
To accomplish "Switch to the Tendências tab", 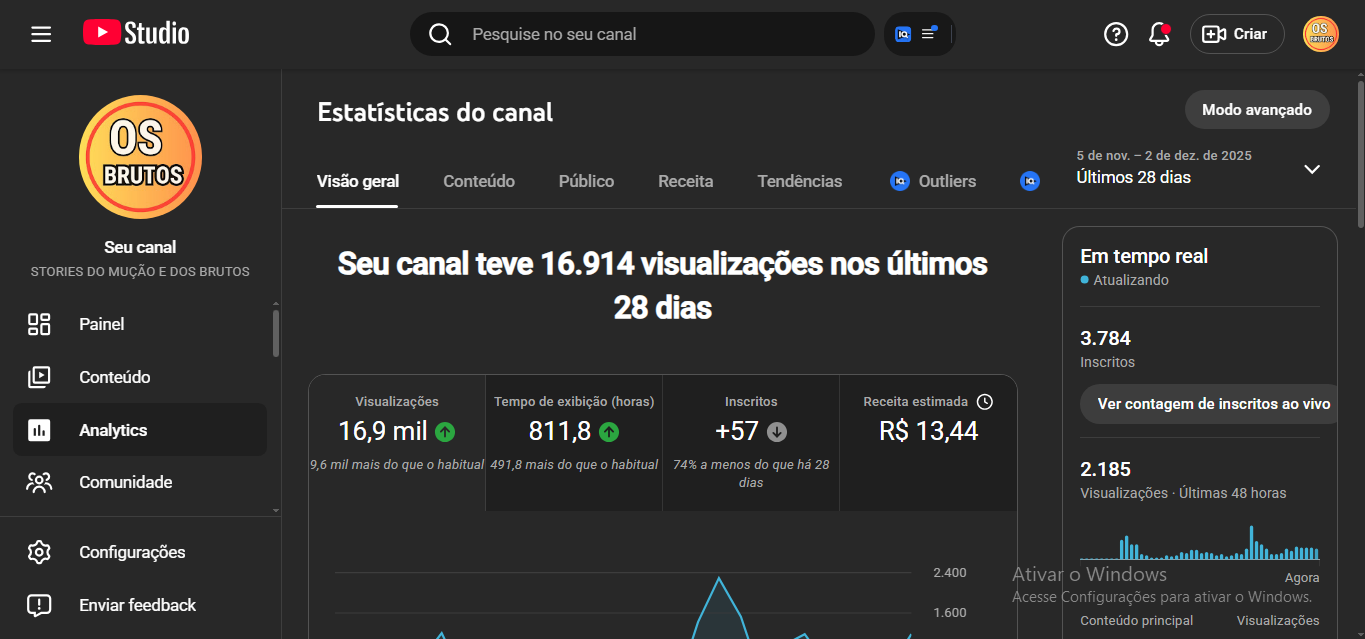I will coord(800,181).
